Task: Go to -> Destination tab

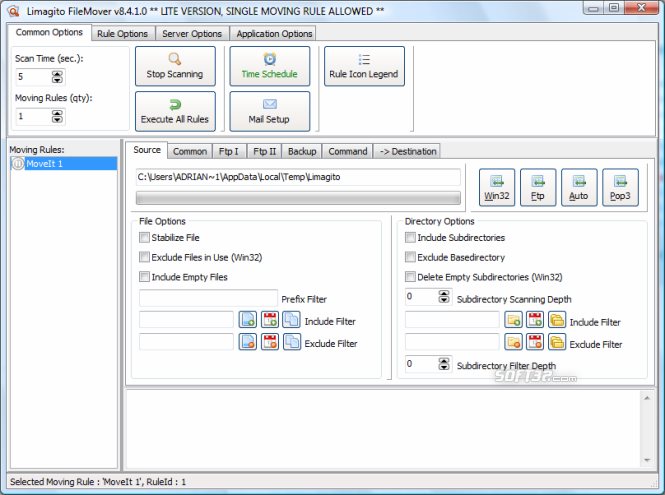Action: click(x=408, y=151)
